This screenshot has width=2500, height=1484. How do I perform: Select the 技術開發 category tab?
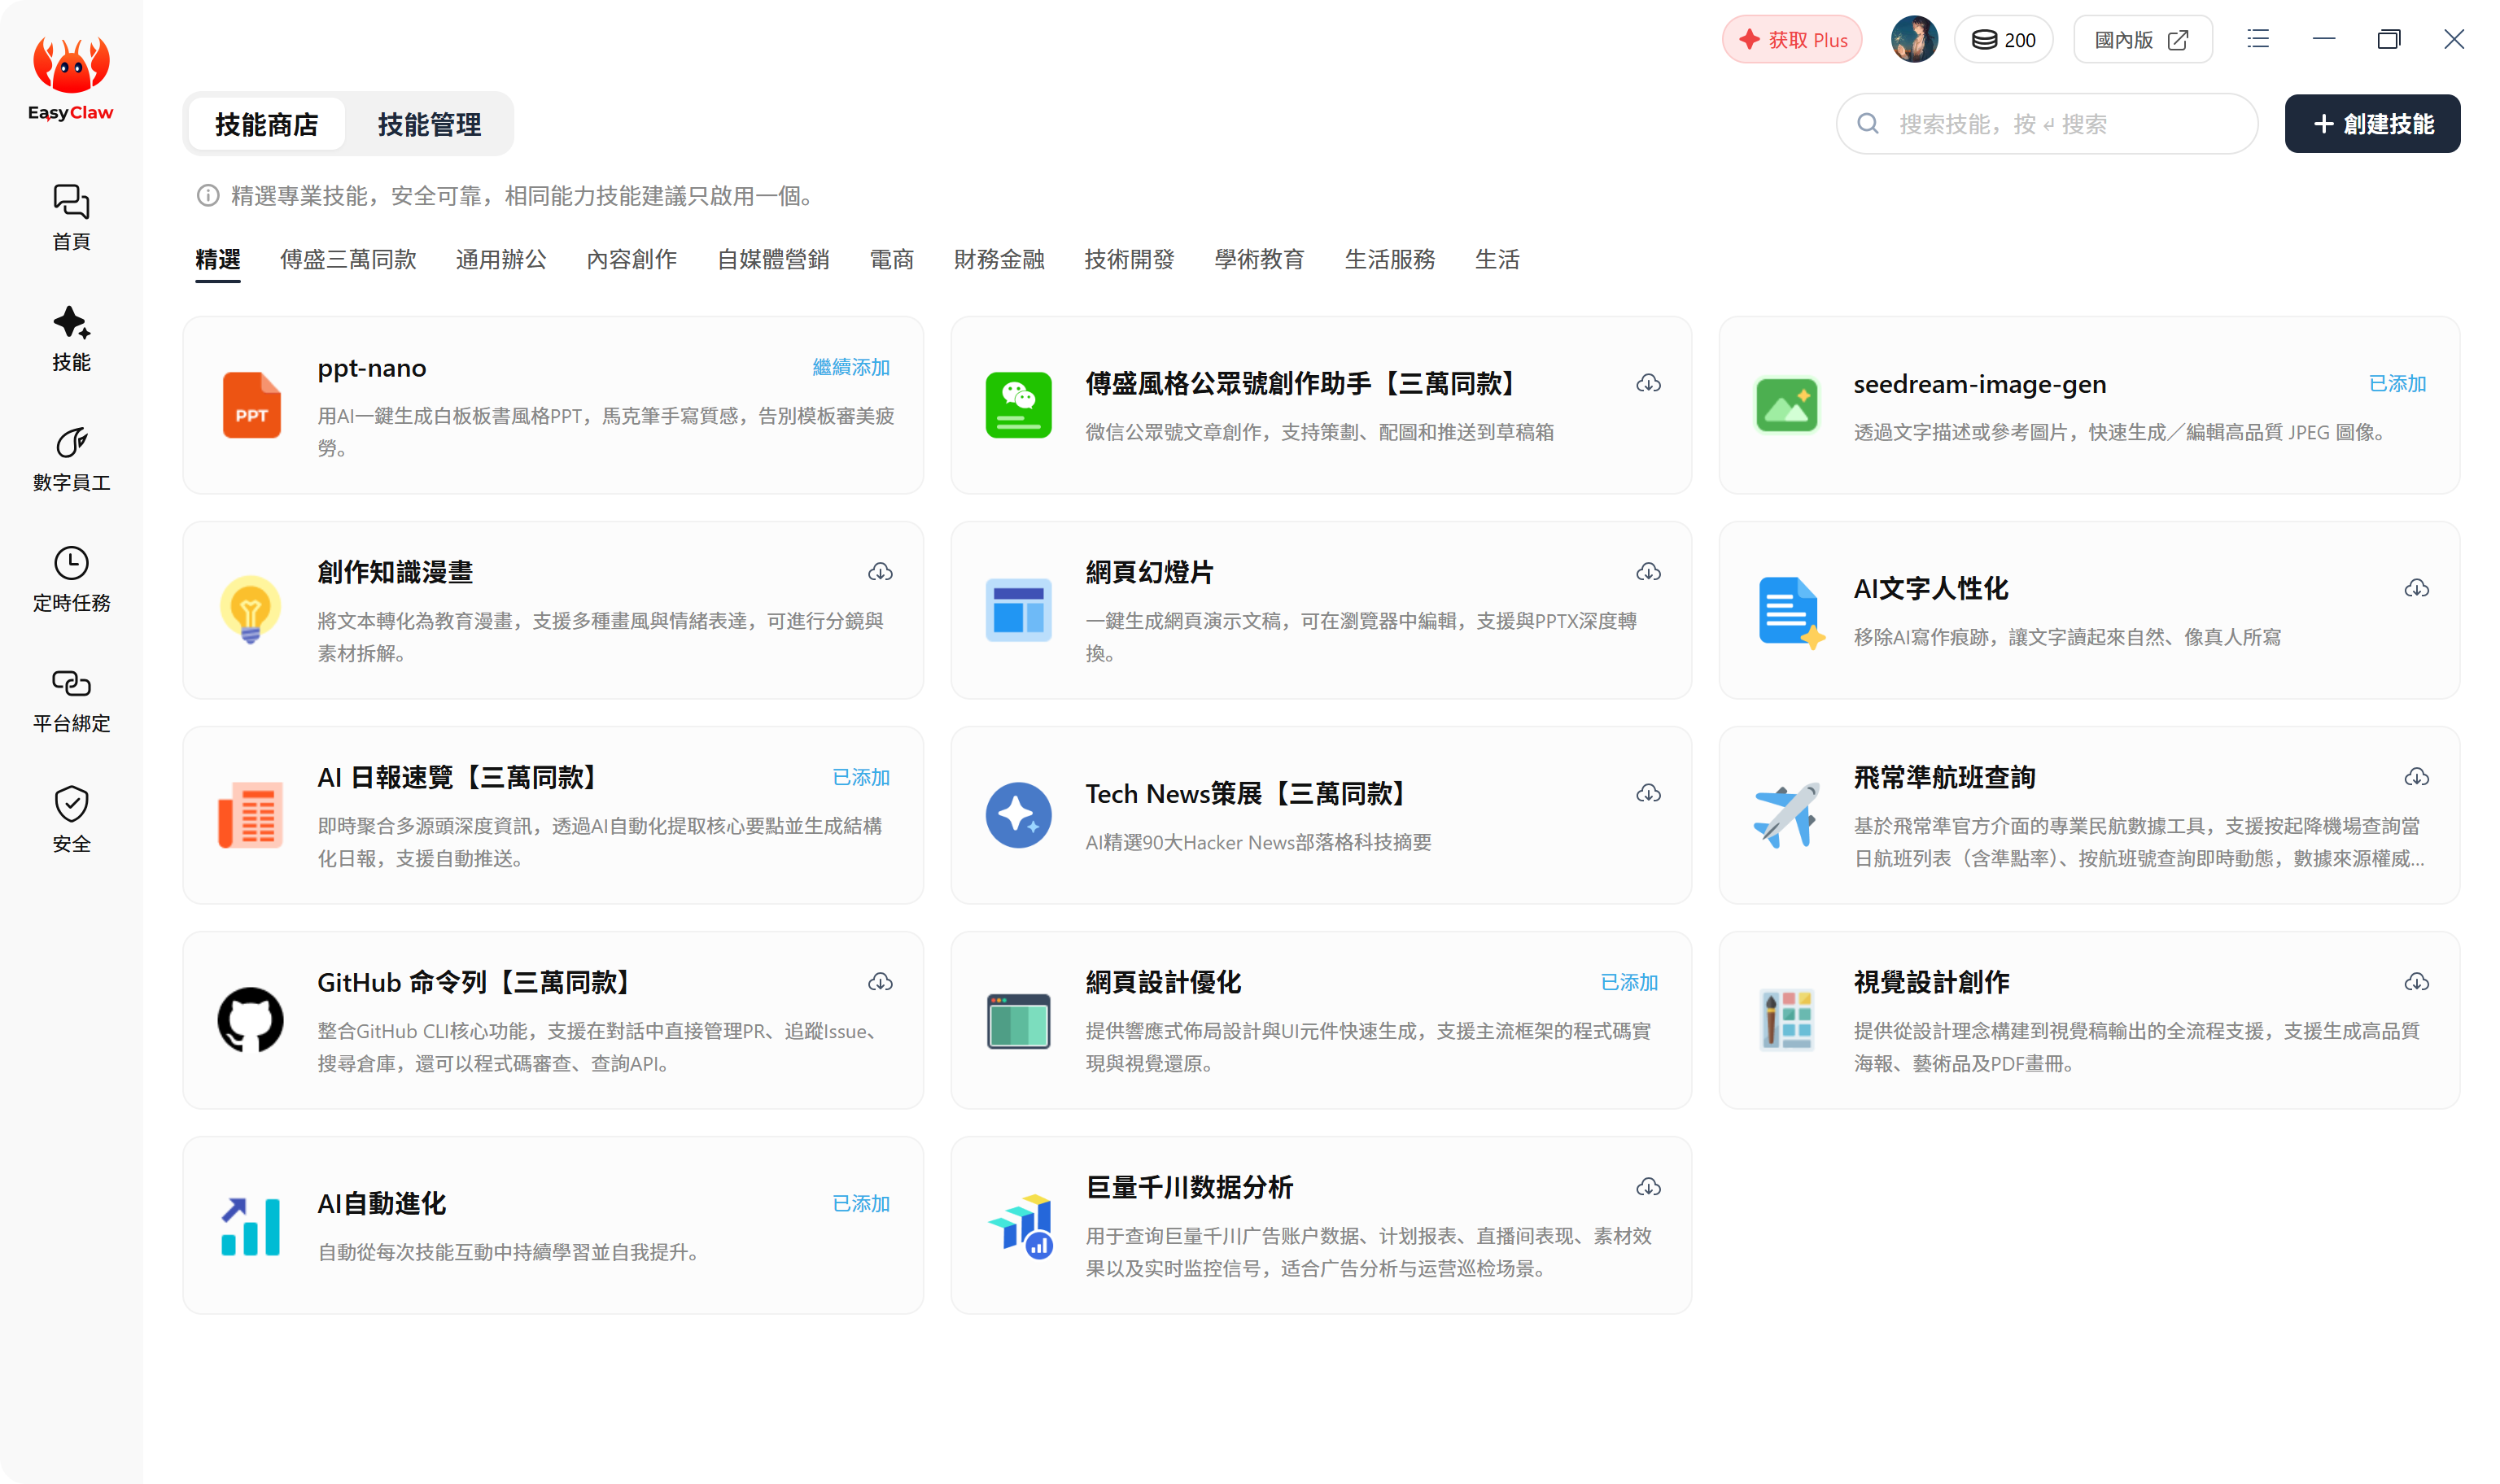[1129, 259]
